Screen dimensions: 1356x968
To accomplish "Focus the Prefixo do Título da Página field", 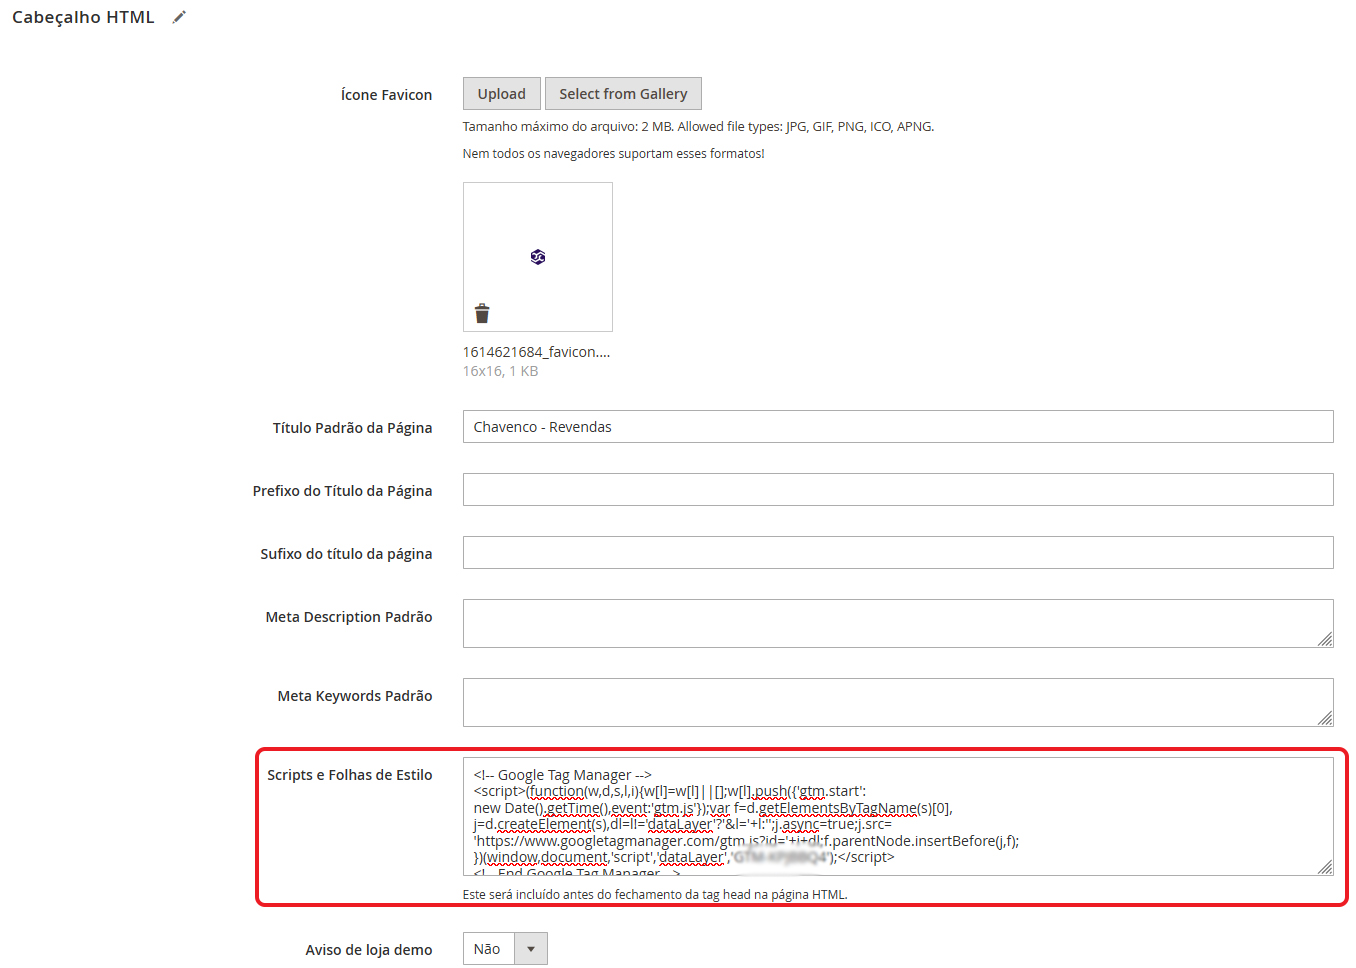I will point(898,490).
